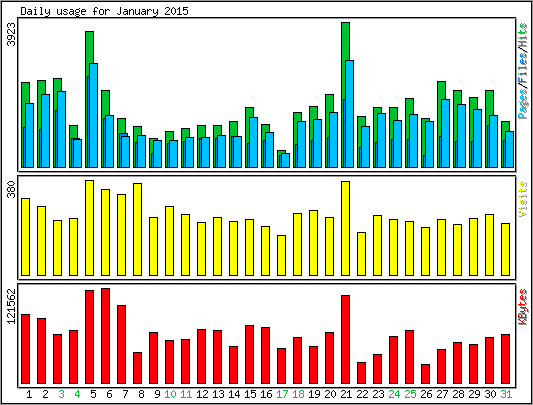Click the green day 10 axis label
This screenshot has height=405, width=533.
click(x=170, y=394)
